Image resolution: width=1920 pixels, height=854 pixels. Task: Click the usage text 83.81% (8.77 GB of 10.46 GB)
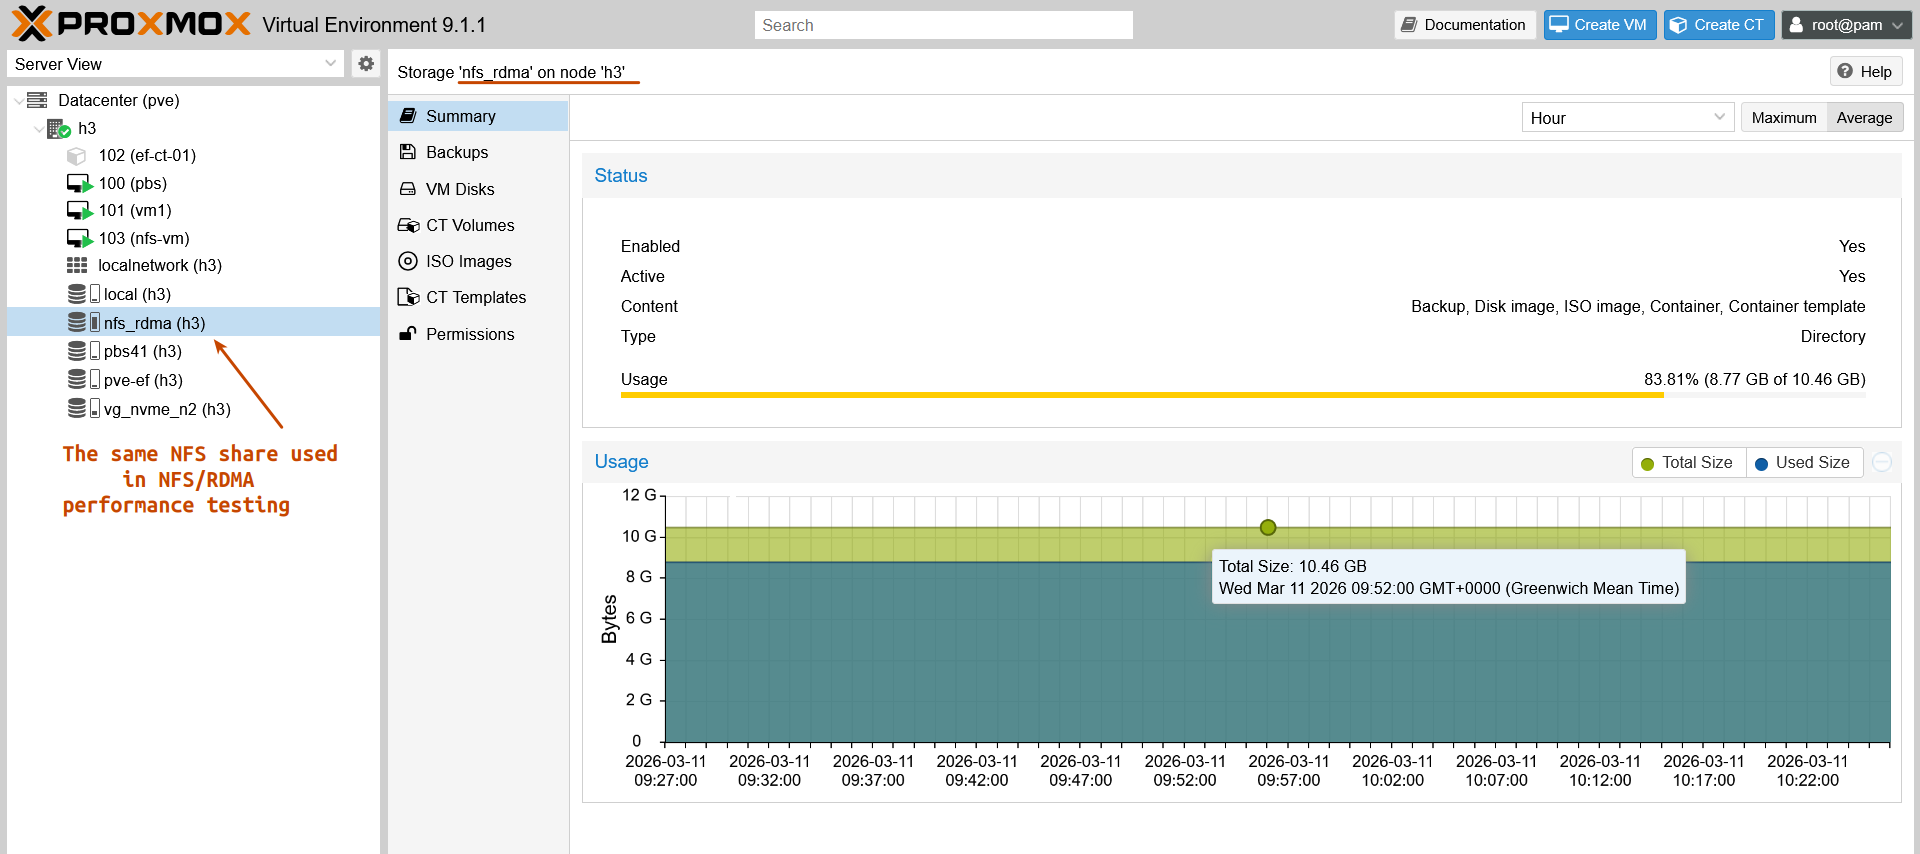[1755, 379]
